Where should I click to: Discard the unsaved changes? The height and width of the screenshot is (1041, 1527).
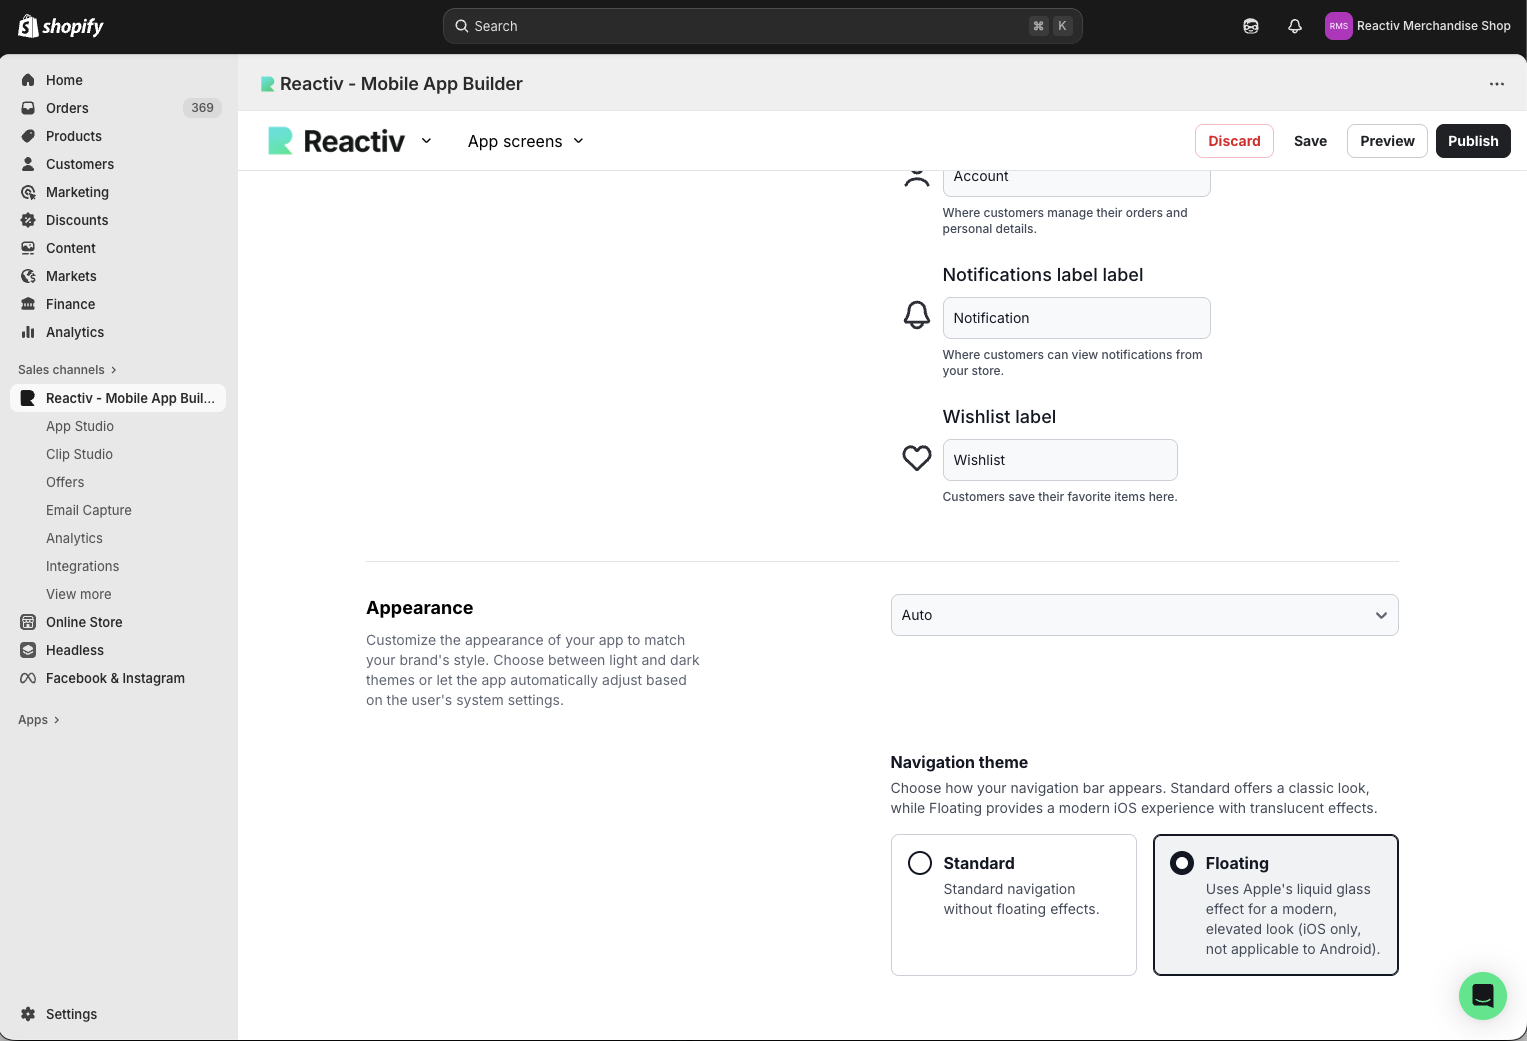coord(1233,141)
